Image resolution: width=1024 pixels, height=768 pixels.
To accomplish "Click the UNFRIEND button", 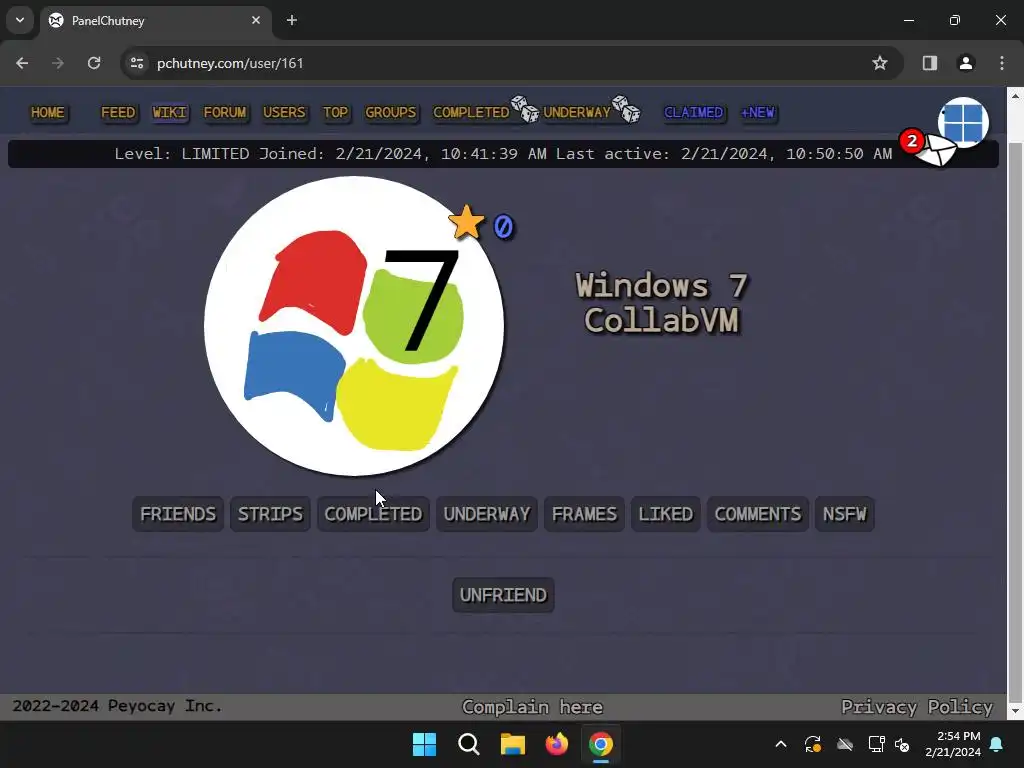I will click(503, 595).
